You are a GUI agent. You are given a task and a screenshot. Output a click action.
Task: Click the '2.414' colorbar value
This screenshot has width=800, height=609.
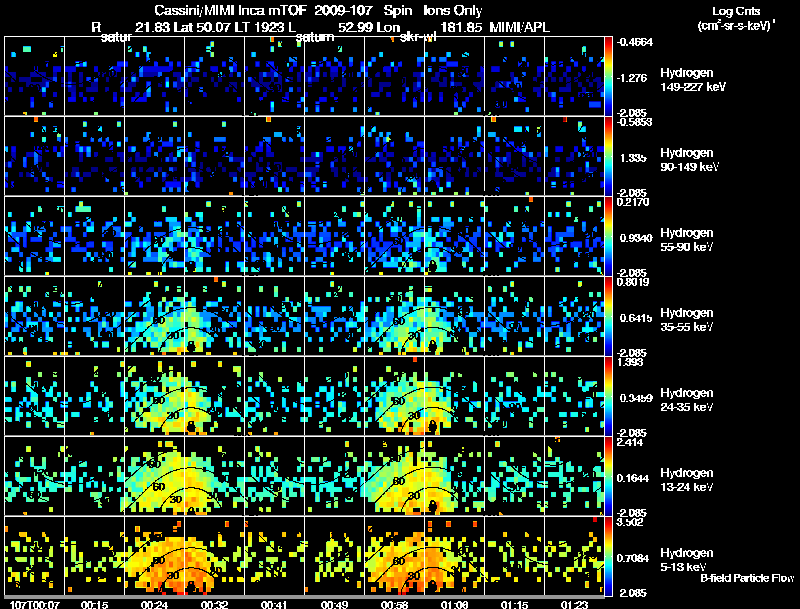click(x=630, y=442)
